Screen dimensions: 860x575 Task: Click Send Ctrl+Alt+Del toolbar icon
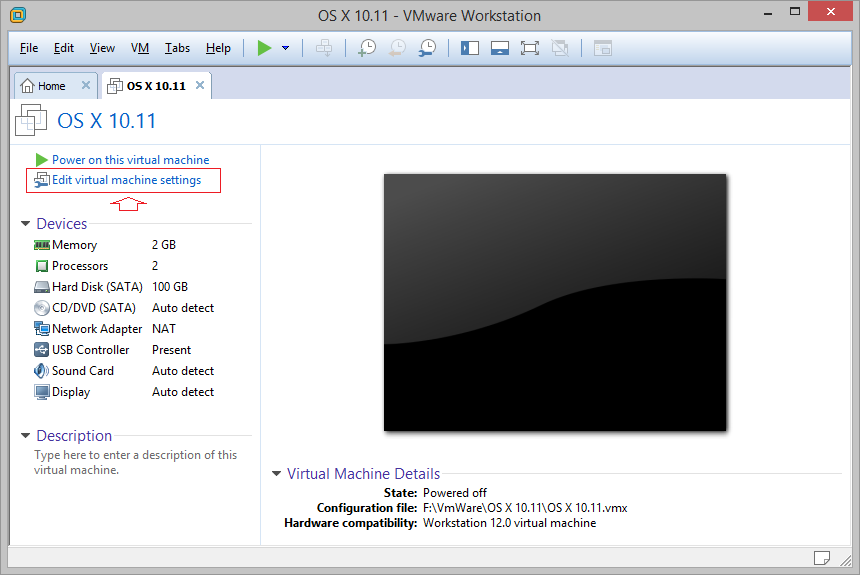coord(324,48)
